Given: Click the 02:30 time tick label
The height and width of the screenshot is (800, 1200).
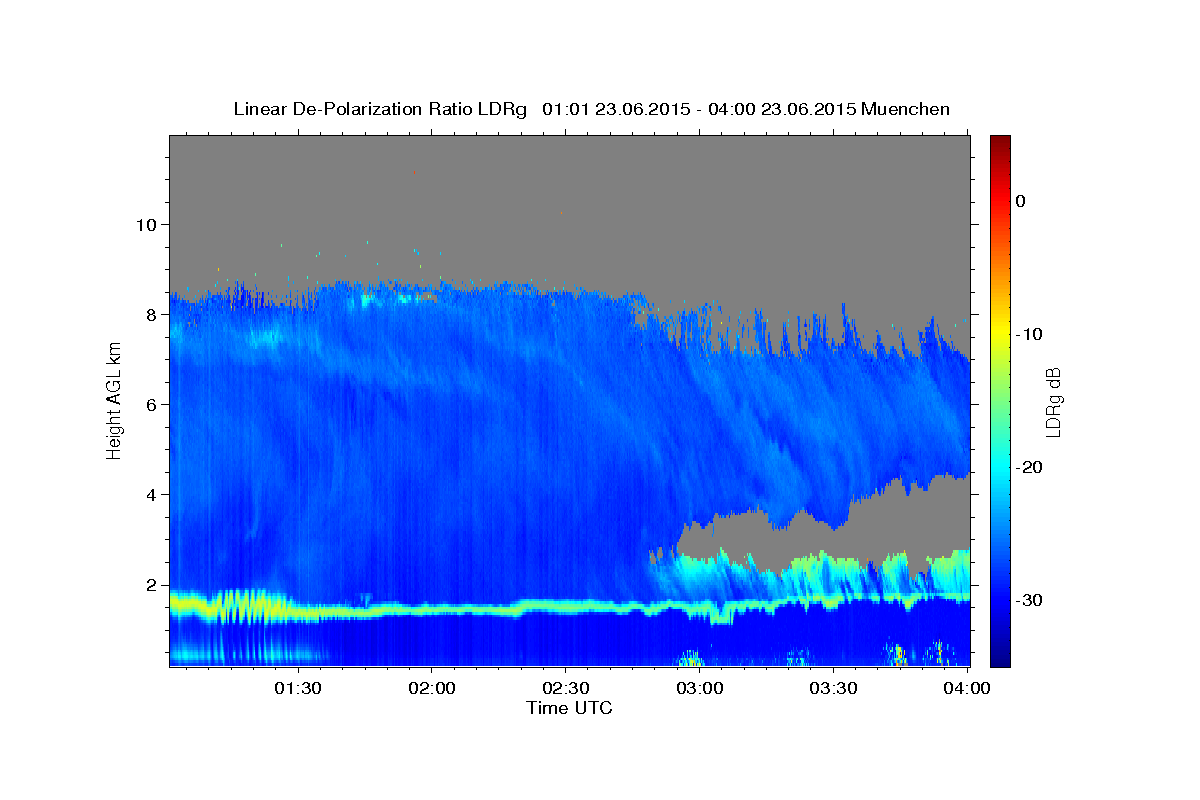Looking at the screenshot, I should click(x=565, y=689).
